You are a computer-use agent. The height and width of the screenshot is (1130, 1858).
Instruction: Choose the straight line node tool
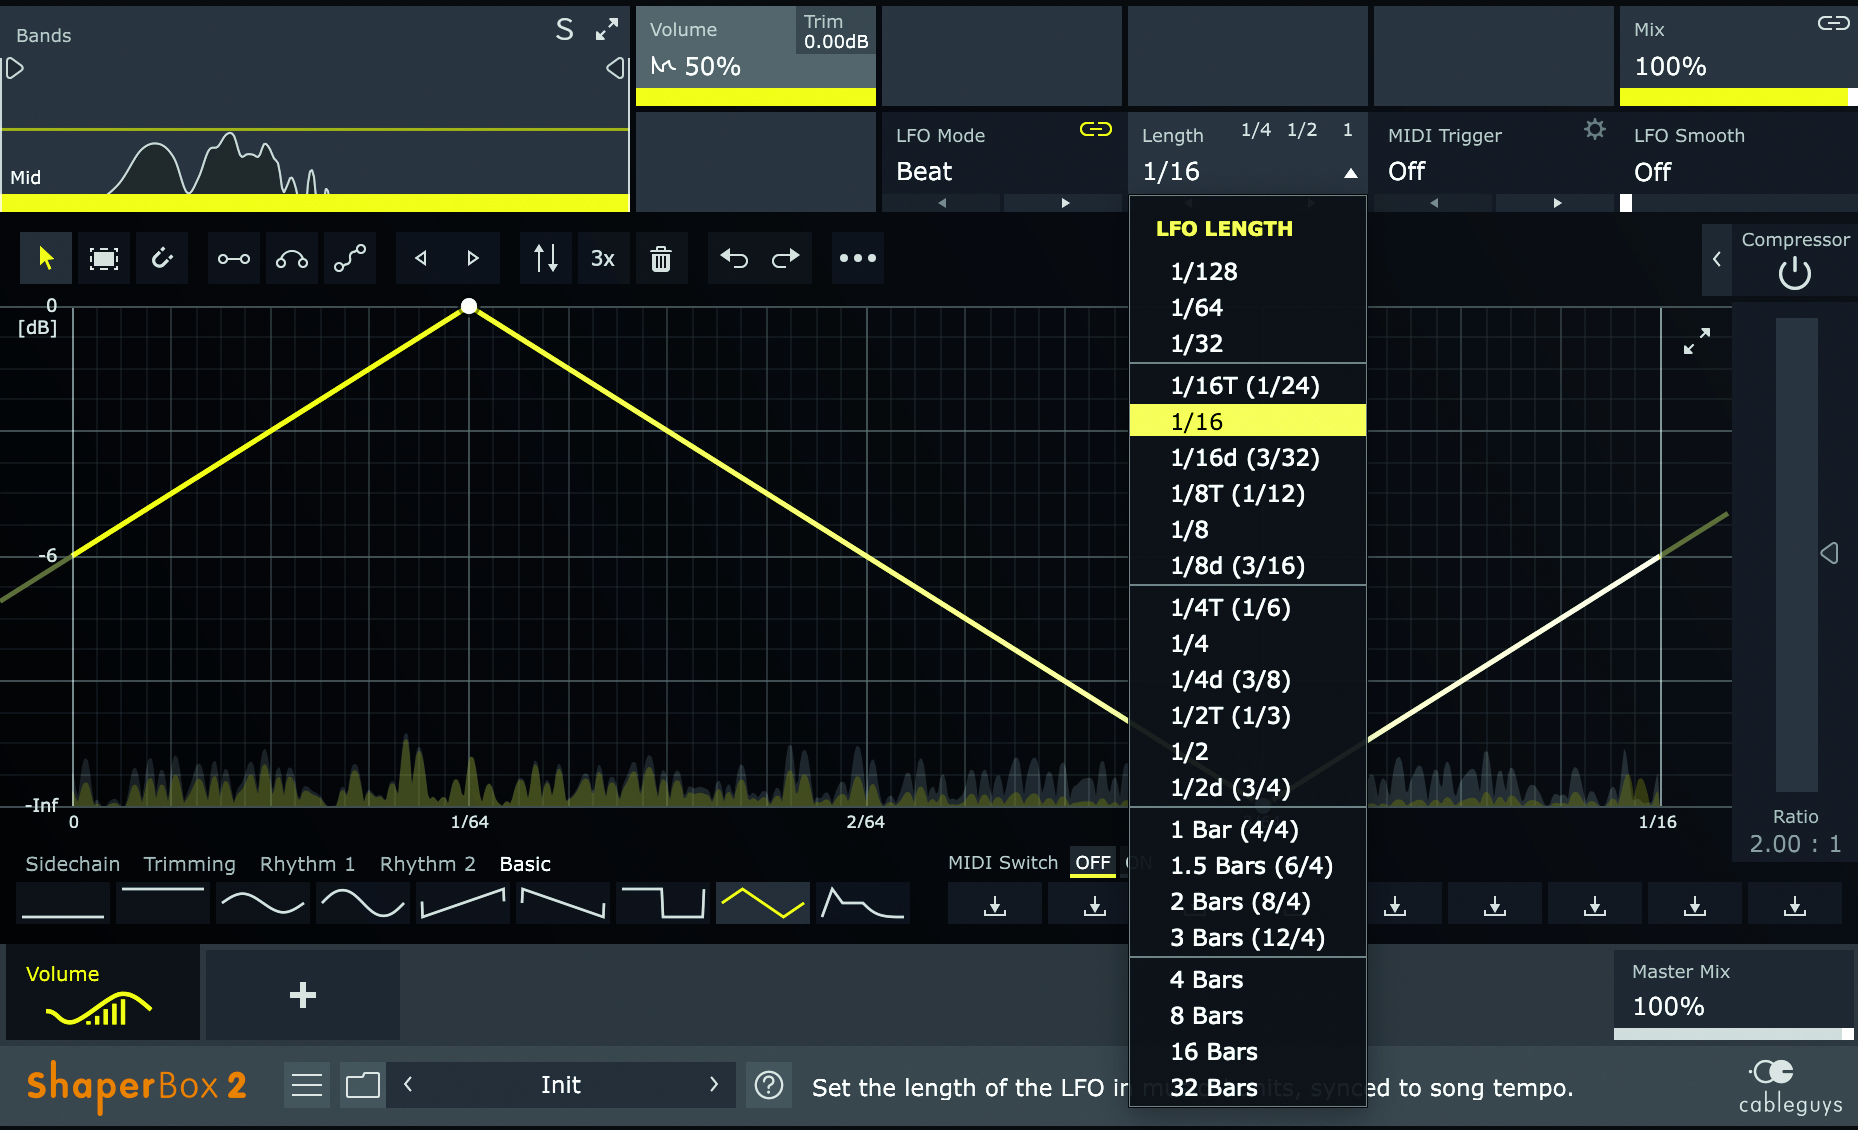pos(234,259)
